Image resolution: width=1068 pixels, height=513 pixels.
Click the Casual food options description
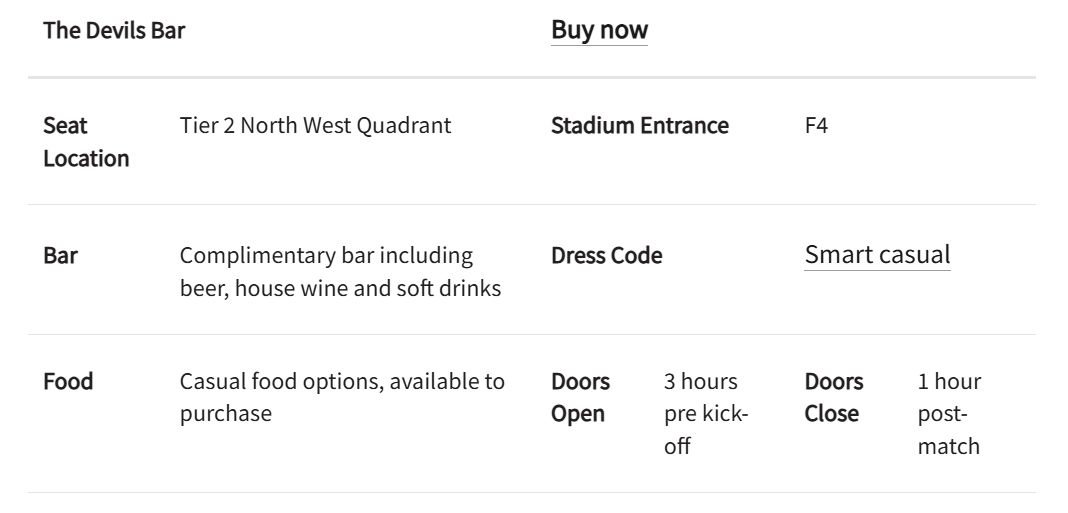coord(342,397)
